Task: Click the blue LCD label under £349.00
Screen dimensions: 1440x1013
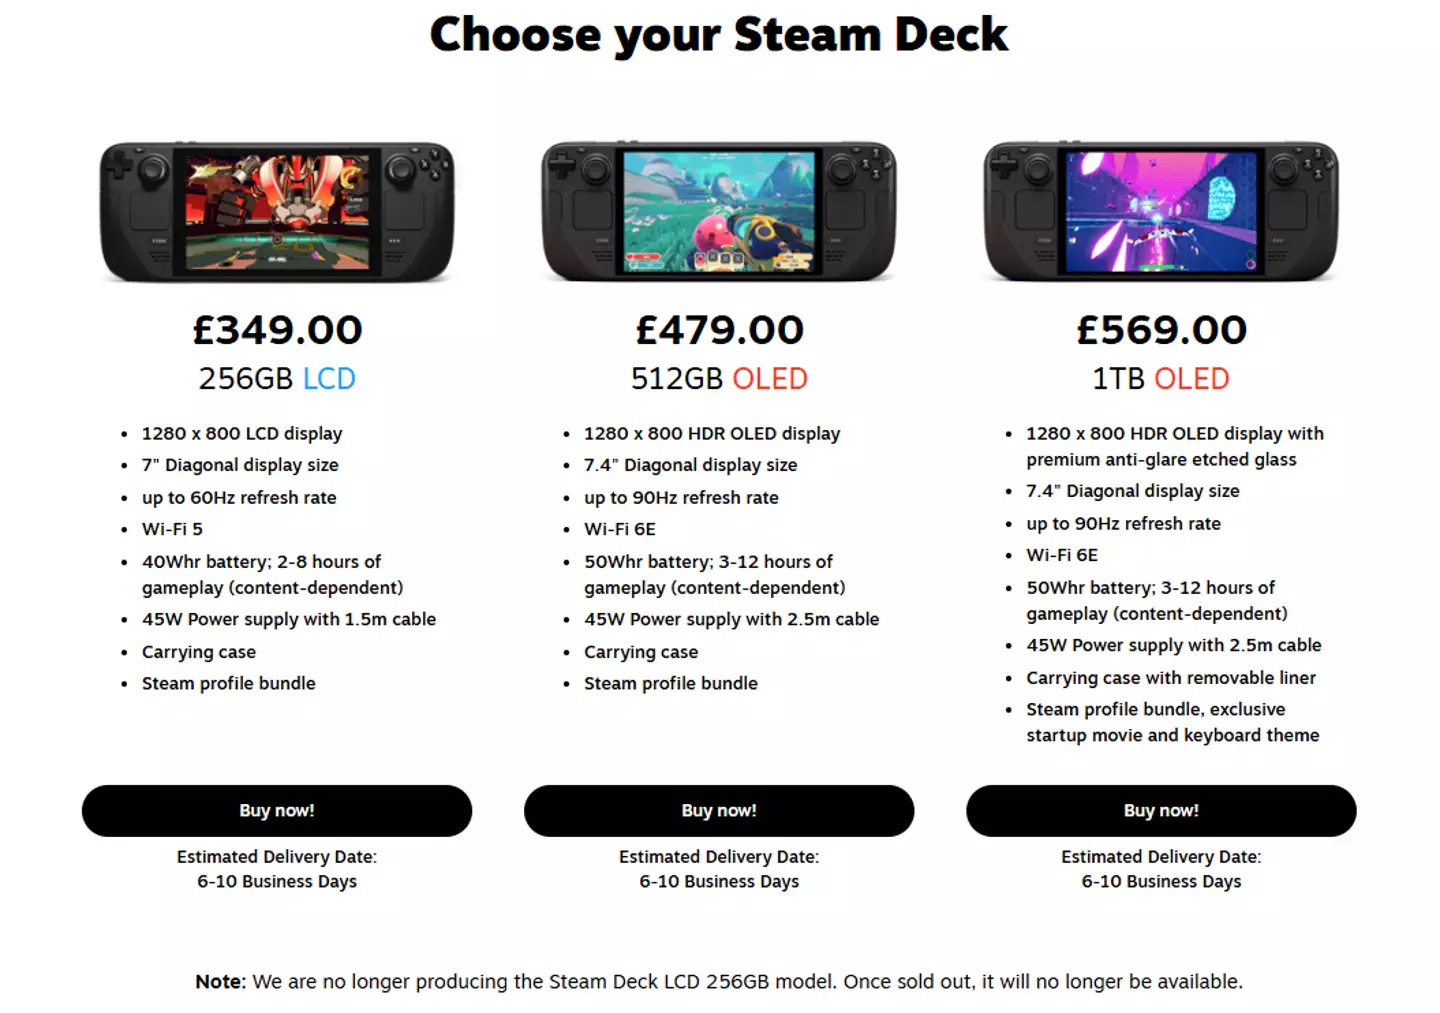Action: pos(330,378)
